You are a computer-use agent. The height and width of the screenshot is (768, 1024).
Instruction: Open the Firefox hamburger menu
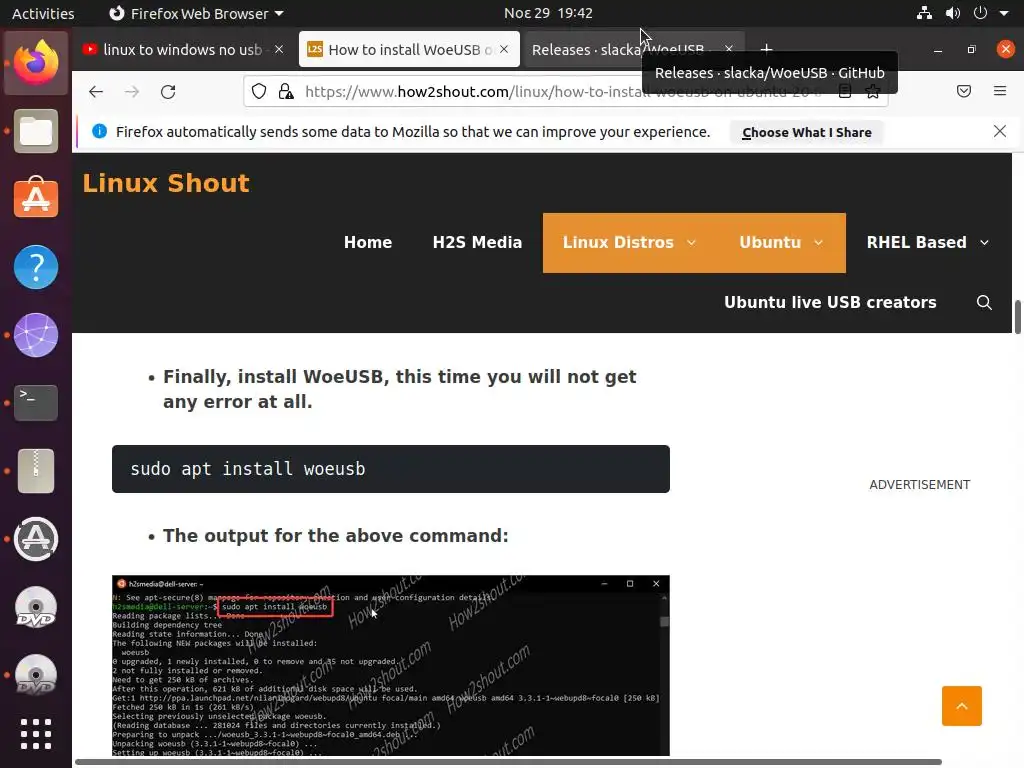point(1000,91)
